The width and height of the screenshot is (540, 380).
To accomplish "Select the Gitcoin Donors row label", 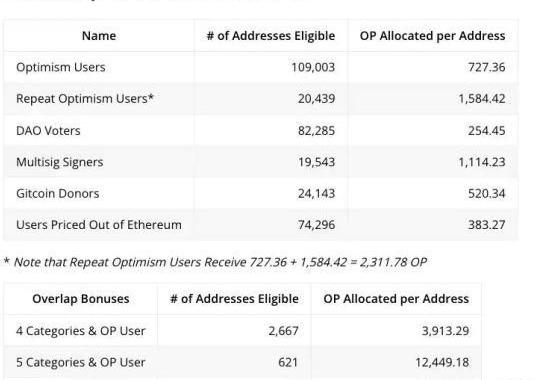I will [58, 194].
